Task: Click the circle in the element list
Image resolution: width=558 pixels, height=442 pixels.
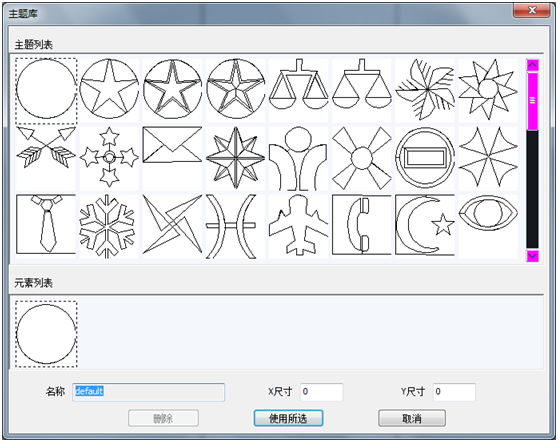Action: [46, 334]
